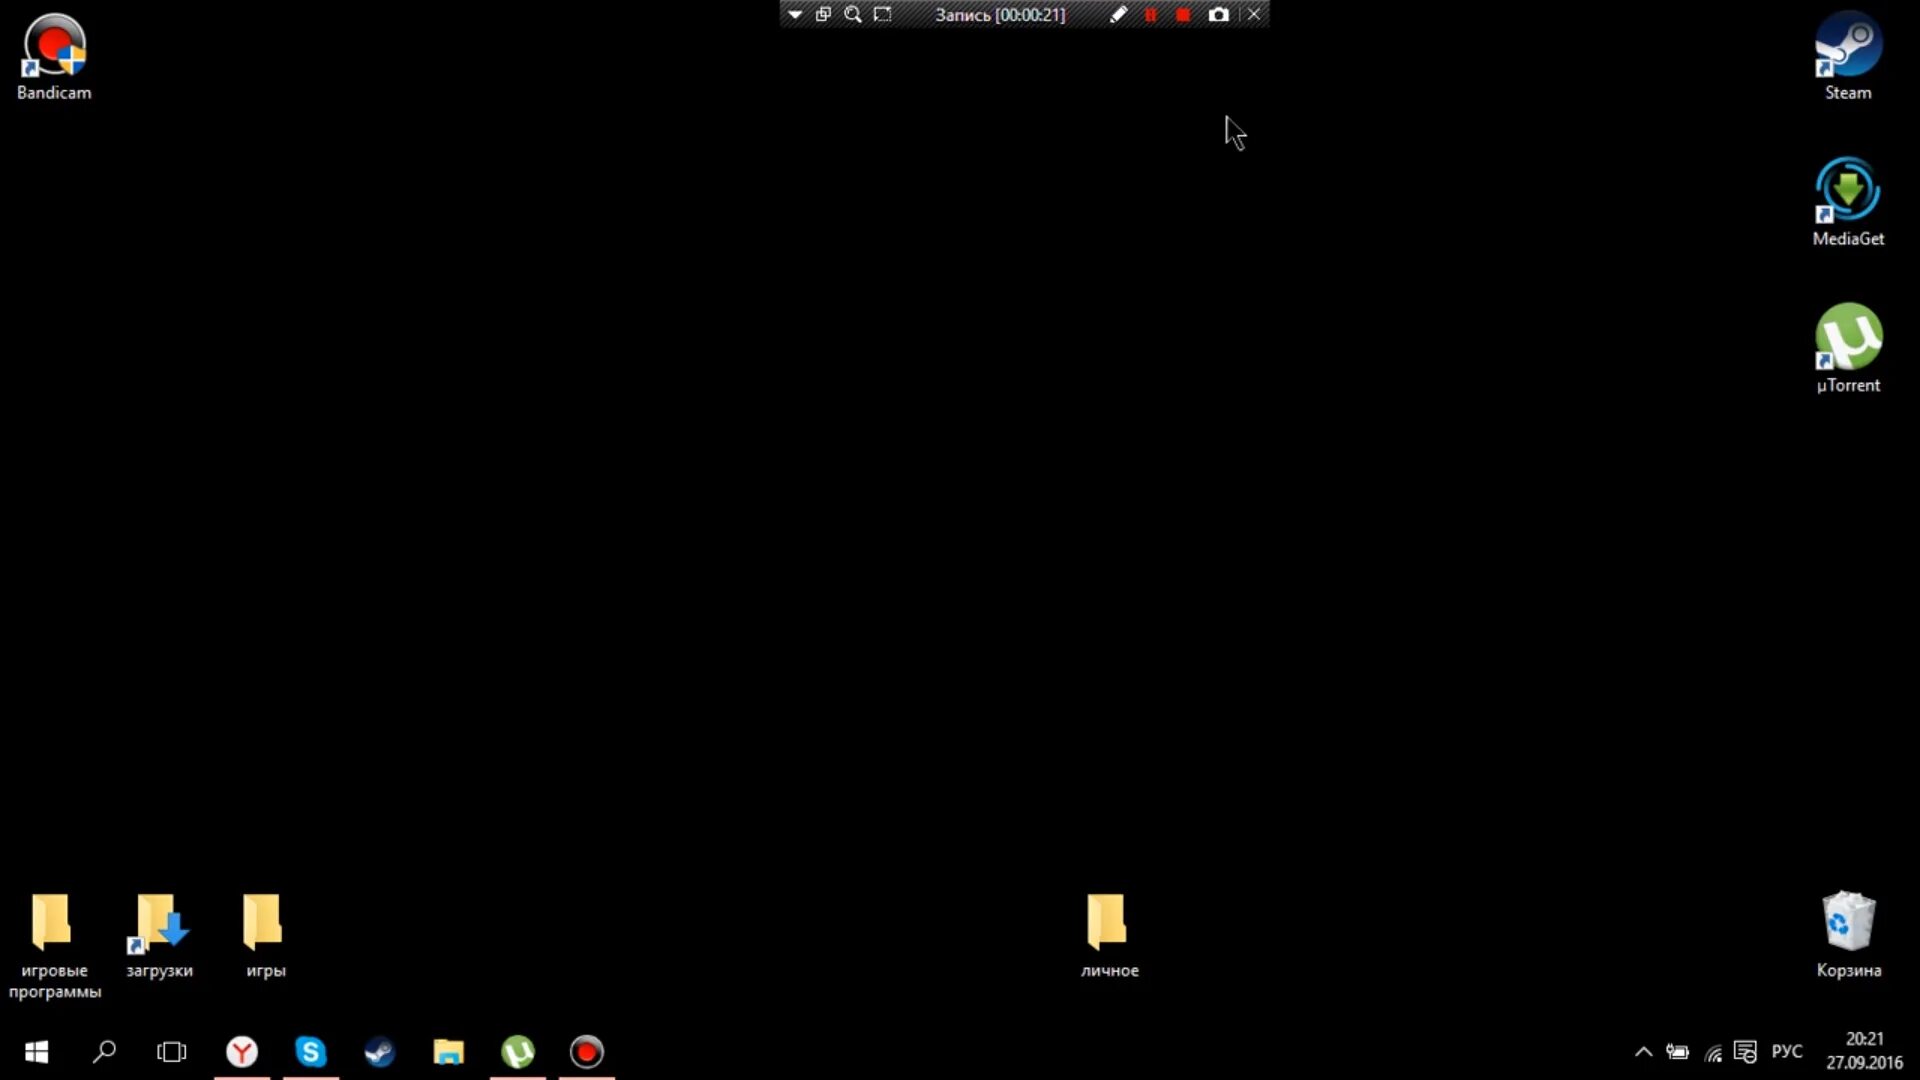
Task: Open игровые программы folder
Action: [x=54, y=919]
